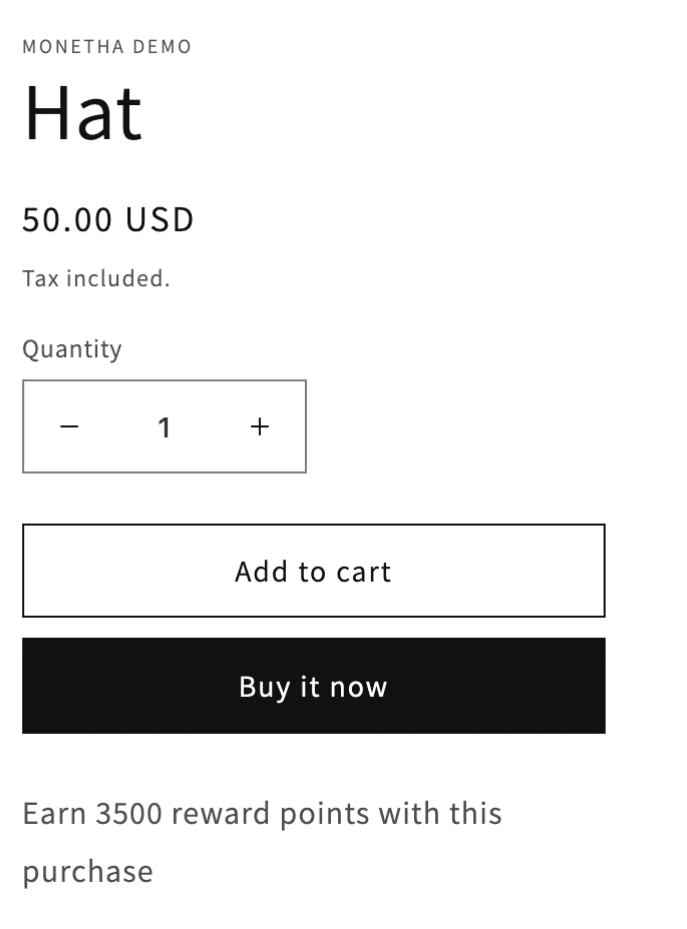Click the white outlined Add to cart button
The image size is (687, 929).
click(313, 571)
